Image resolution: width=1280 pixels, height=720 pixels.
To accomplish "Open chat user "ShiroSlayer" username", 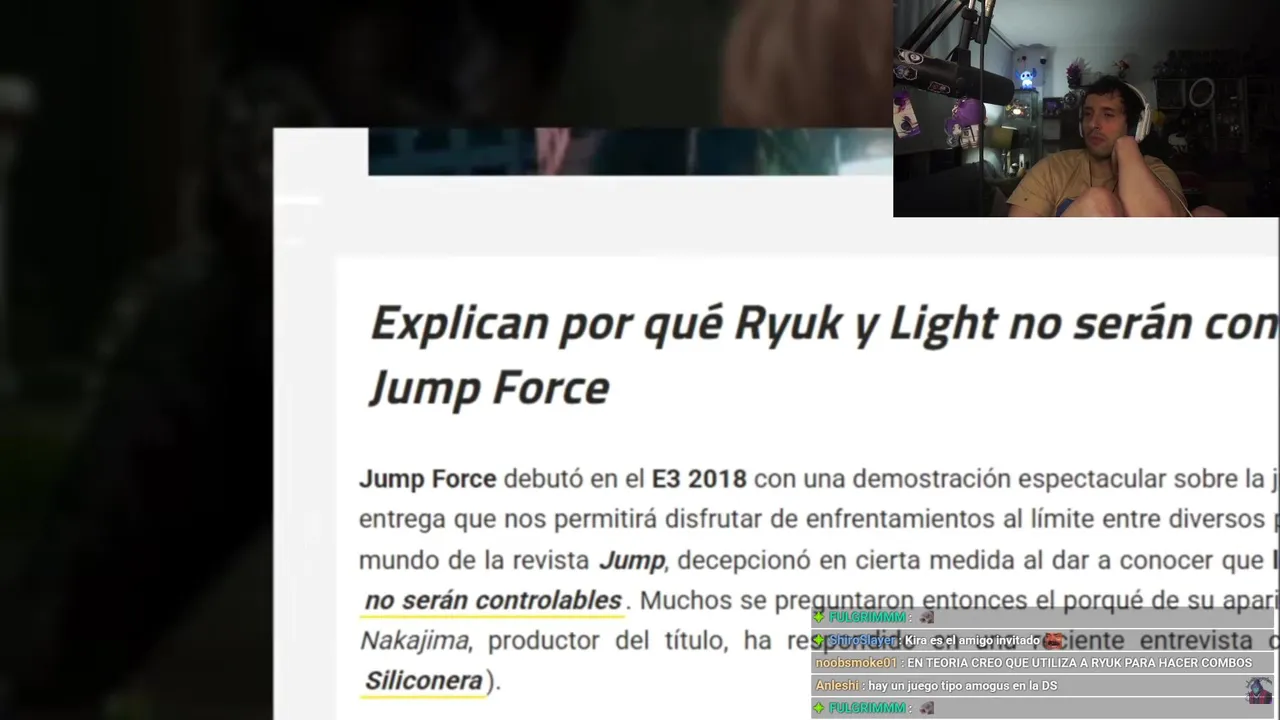I will coord(862,640).
